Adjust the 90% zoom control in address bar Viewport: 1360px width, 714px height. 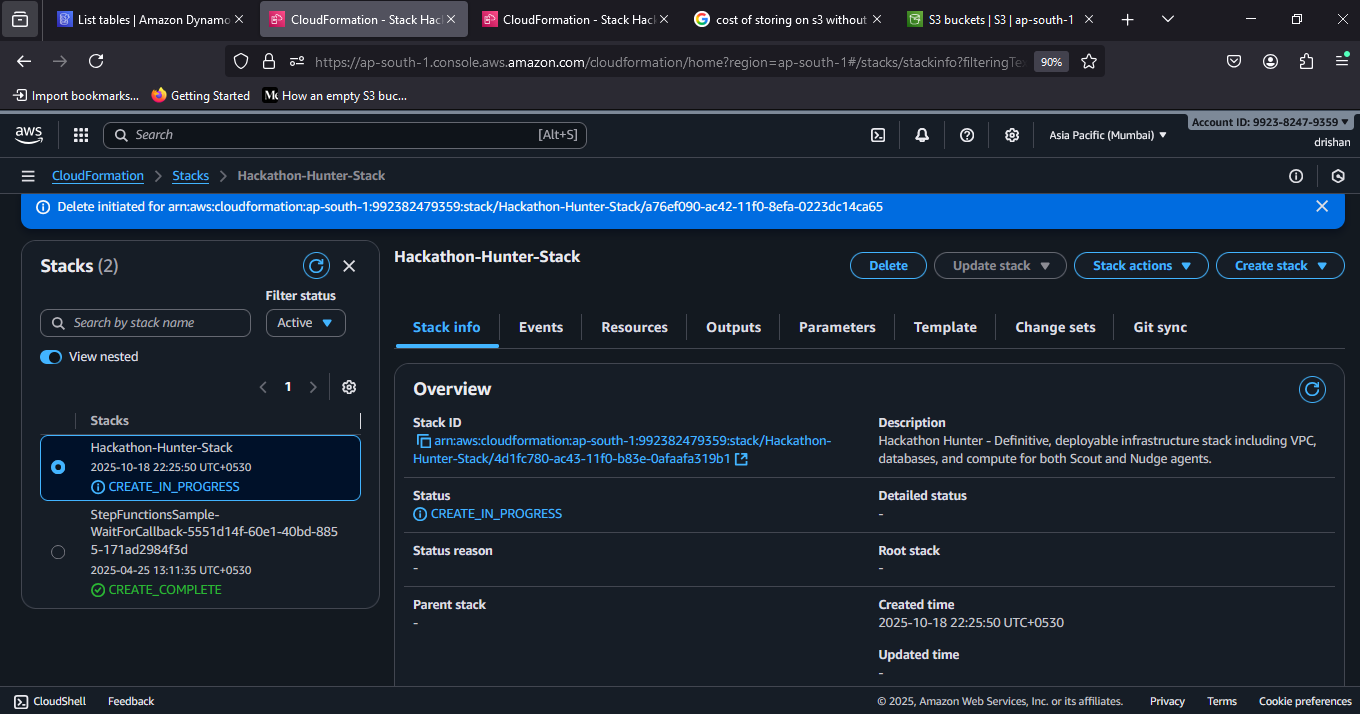pos(1051,61)
